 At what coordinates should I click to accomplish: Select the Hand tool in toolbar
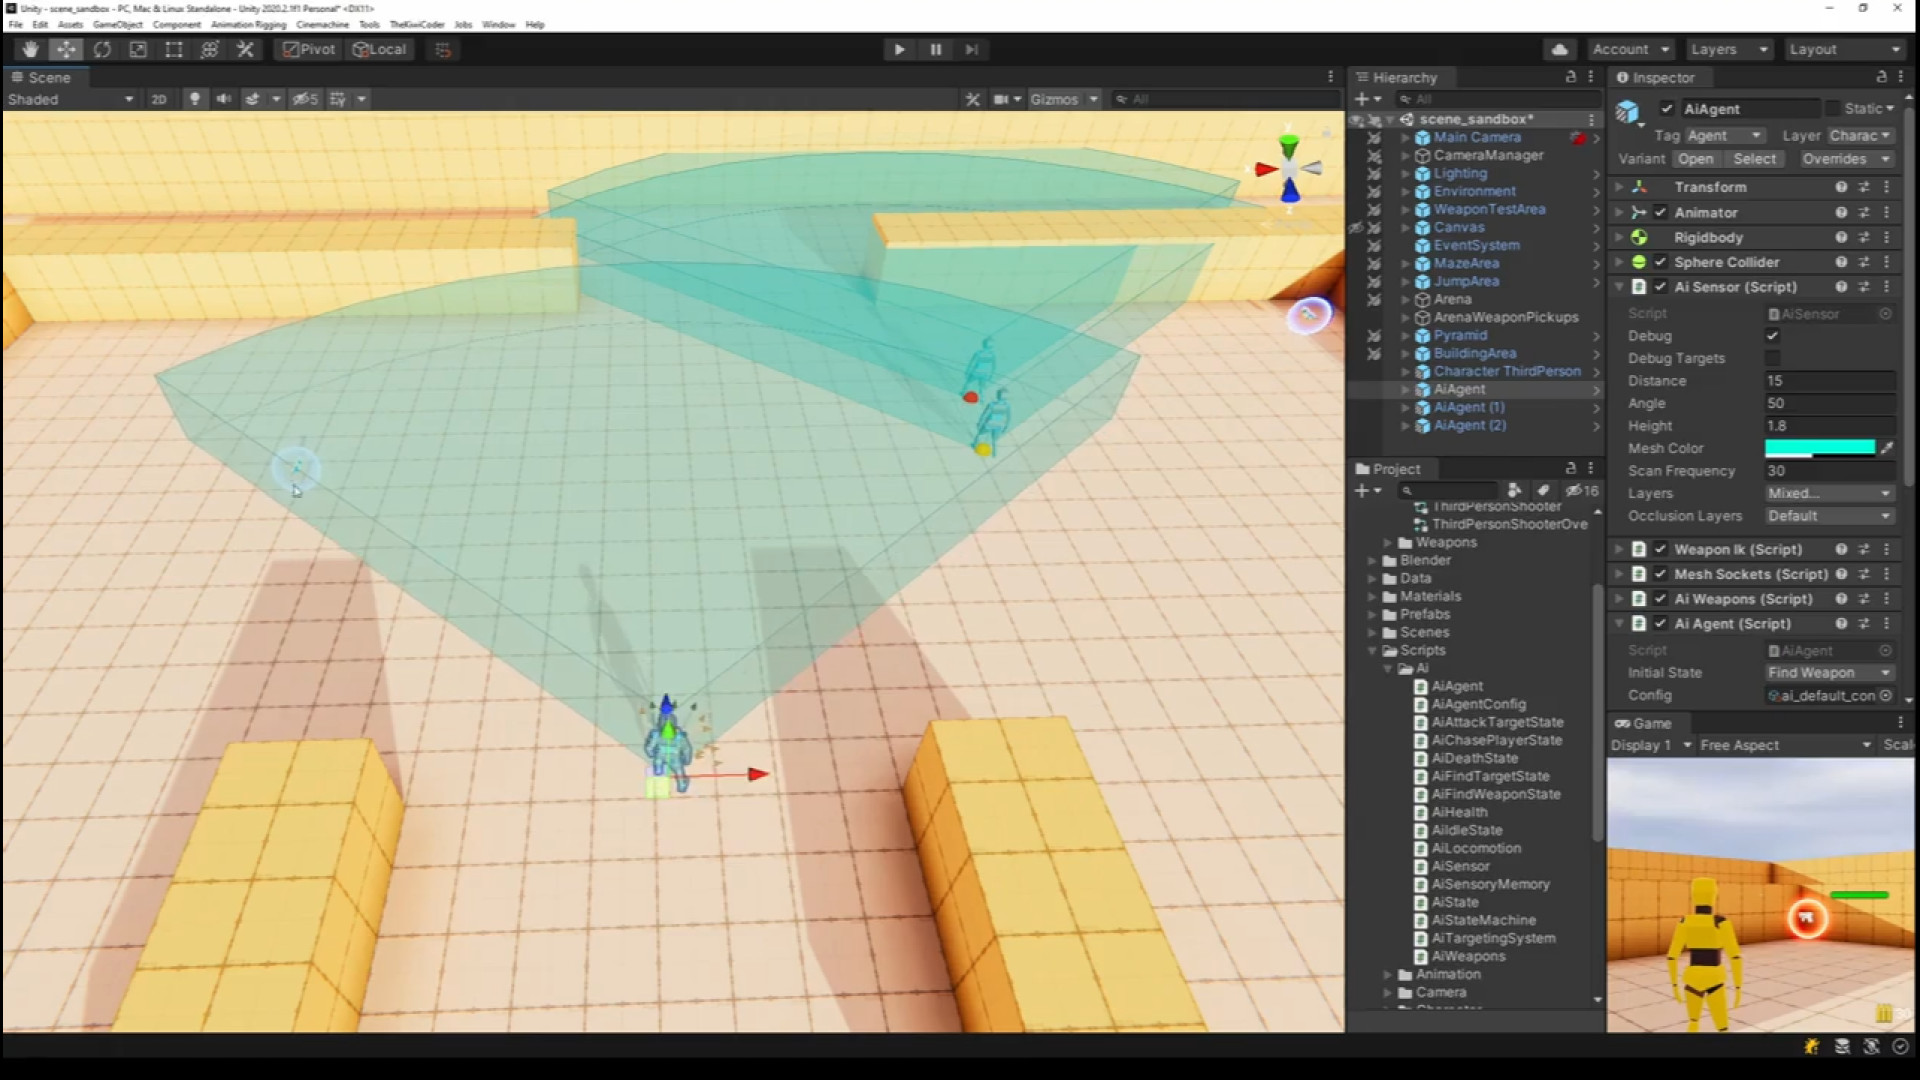[x=30, y=49]
